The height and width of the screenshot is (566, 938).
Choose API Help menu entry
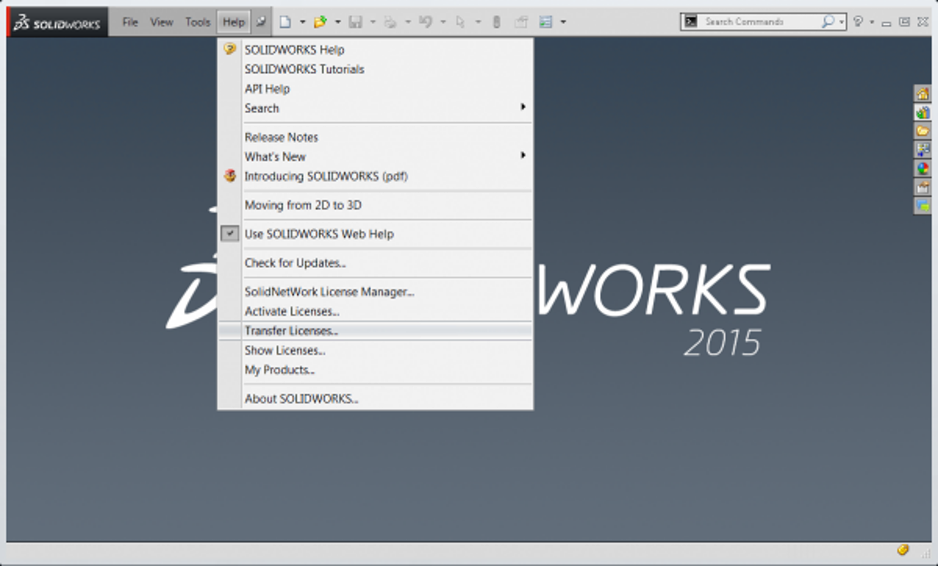(375, 89)
